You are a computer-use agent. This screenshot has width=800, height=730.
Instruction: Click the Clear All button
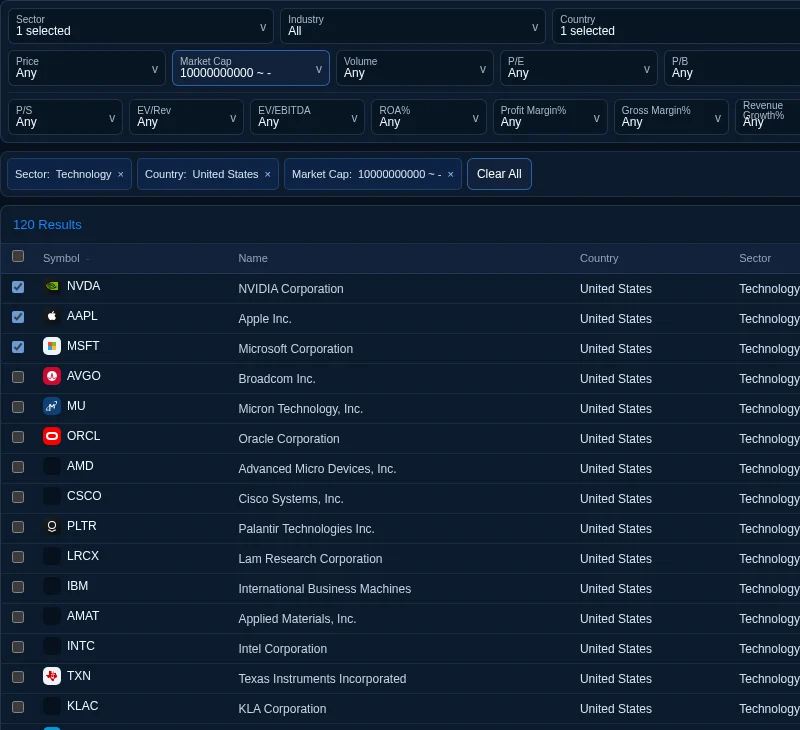click(x=499, y=174)
